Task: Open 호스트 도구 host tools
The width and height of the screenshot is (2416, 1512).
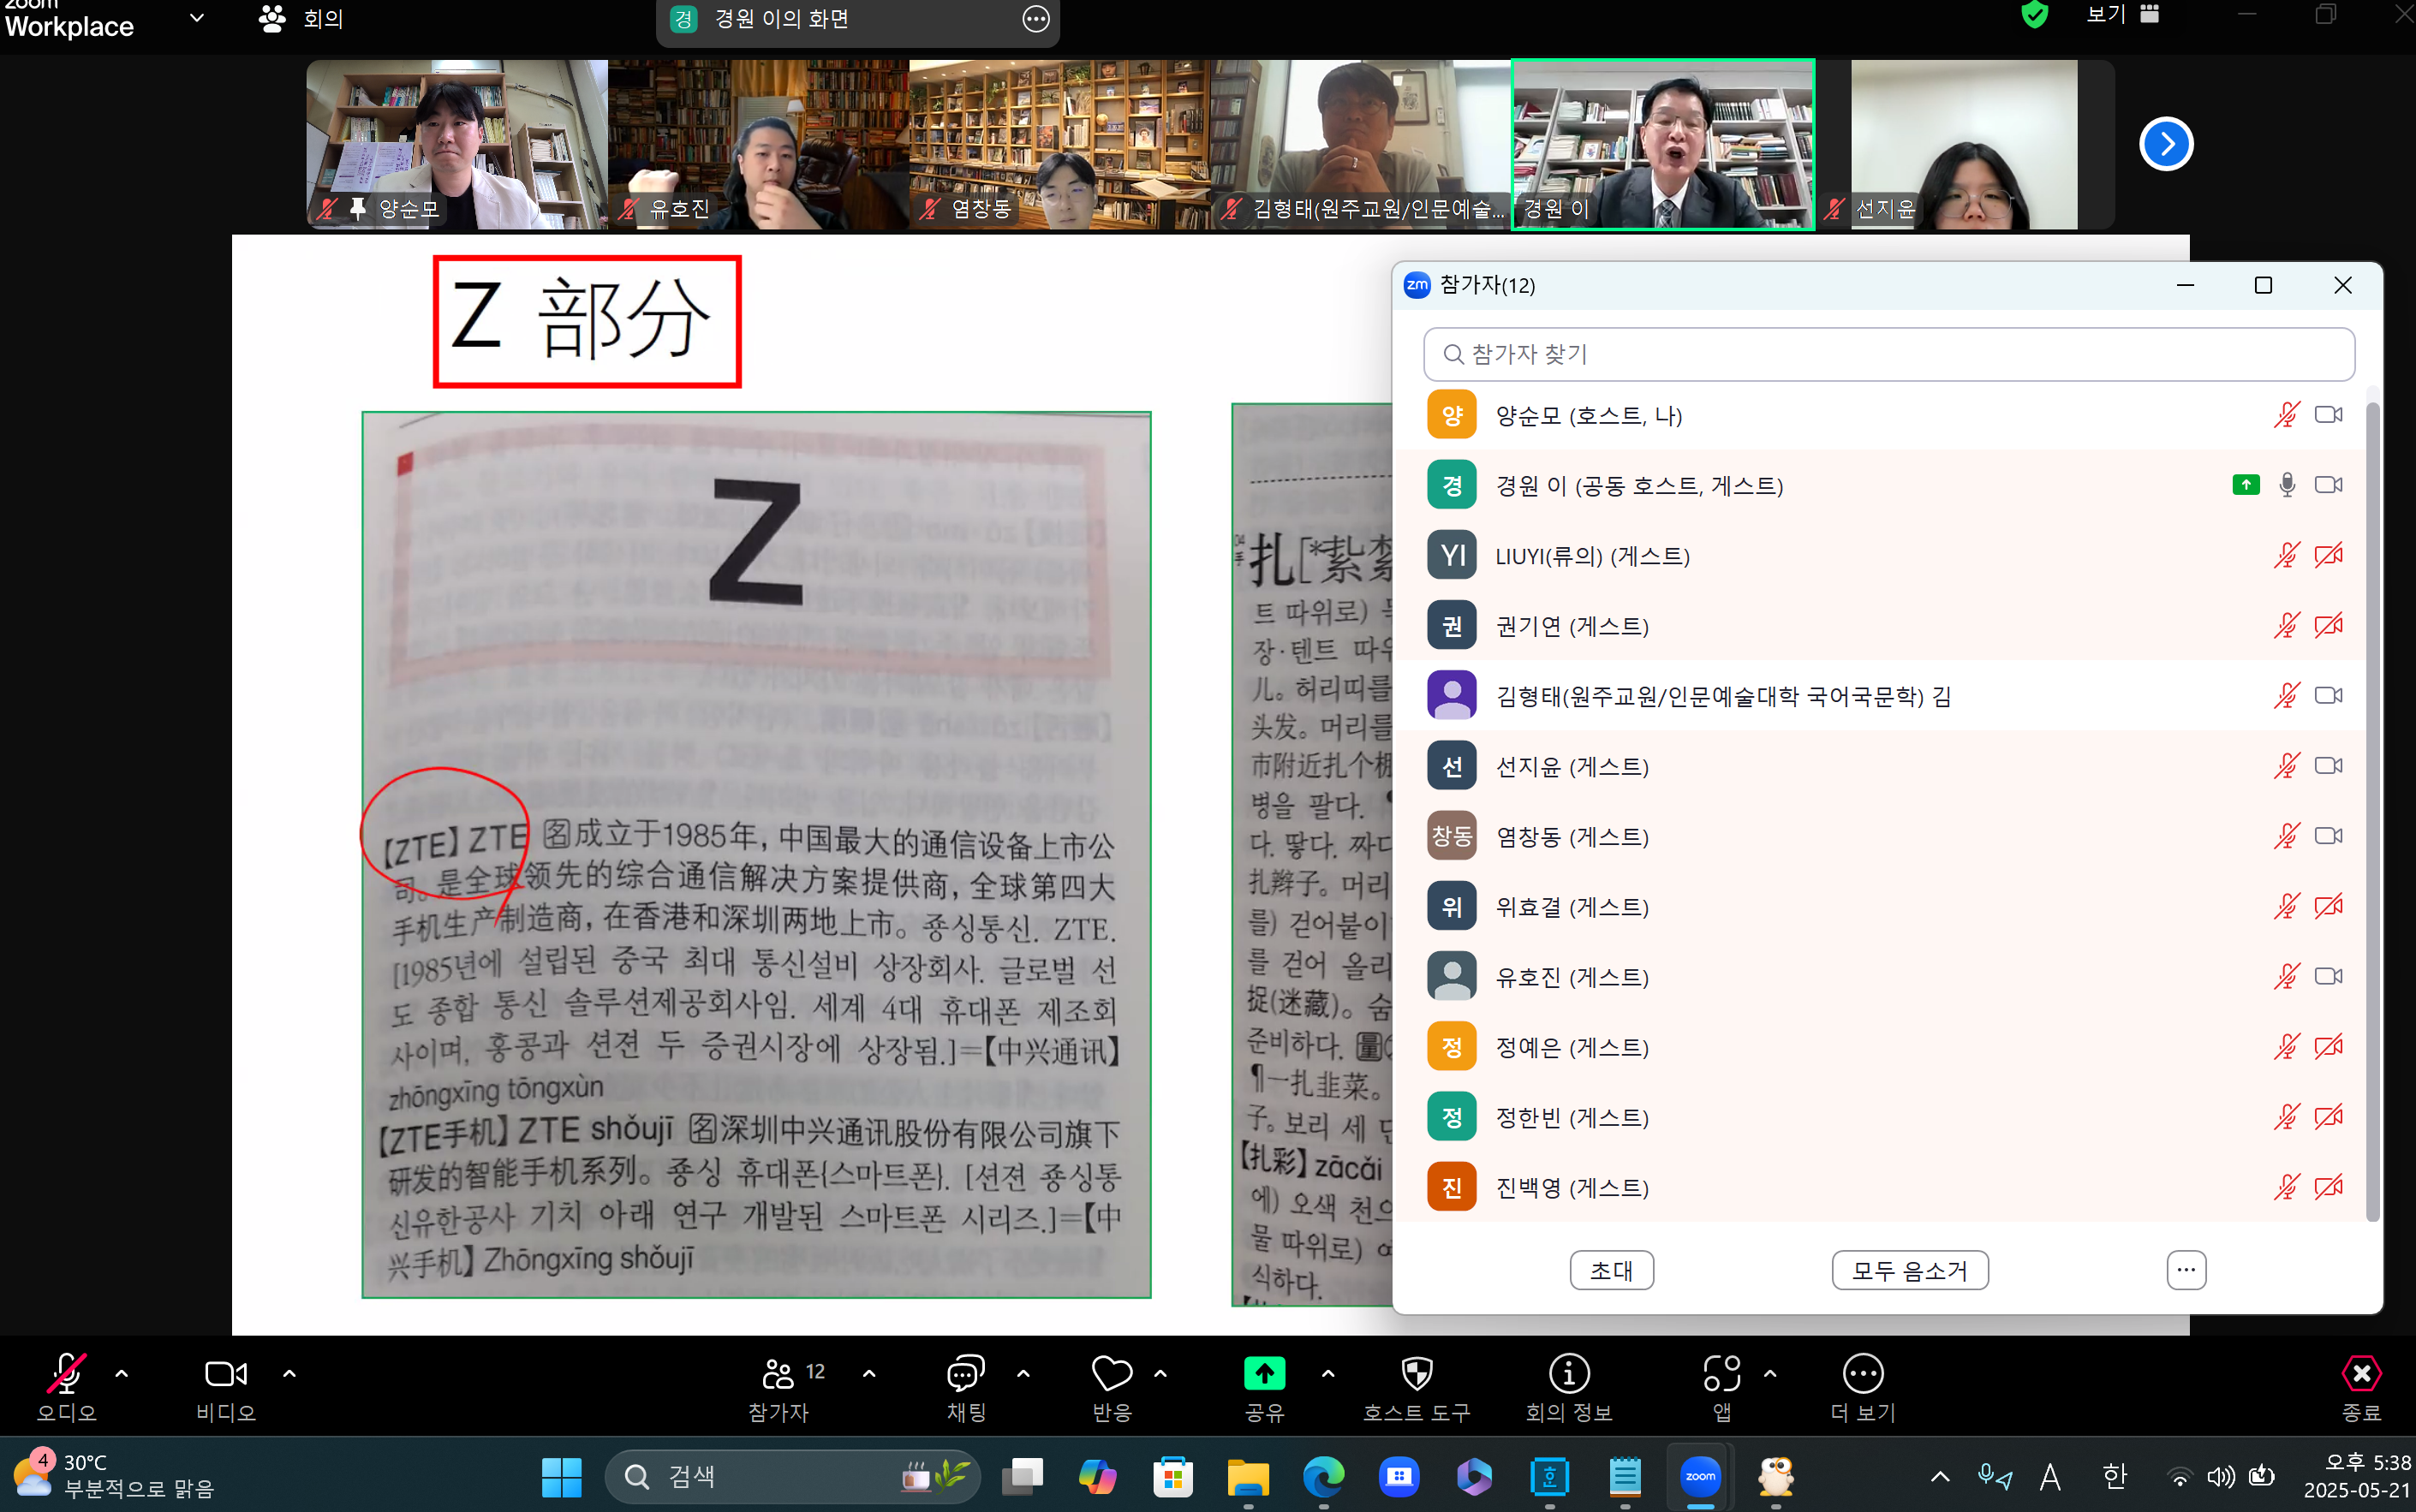Action: click(x=1417, y=1386)
